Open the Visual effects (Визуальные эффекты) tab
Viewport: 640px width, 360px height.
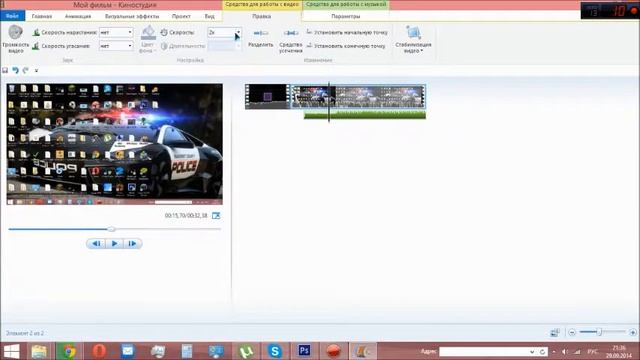[132, 16]
